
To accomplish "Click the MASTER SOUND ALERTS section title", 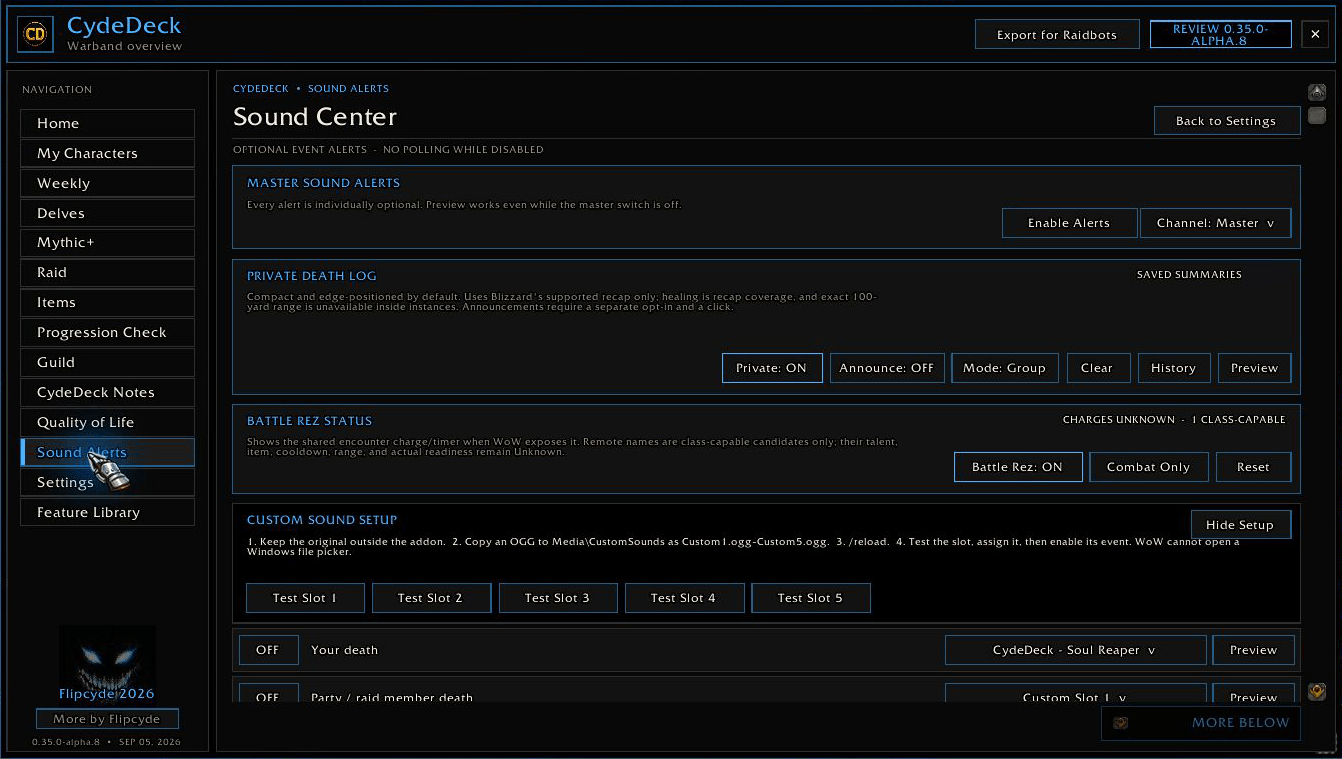I will point(323,184).
